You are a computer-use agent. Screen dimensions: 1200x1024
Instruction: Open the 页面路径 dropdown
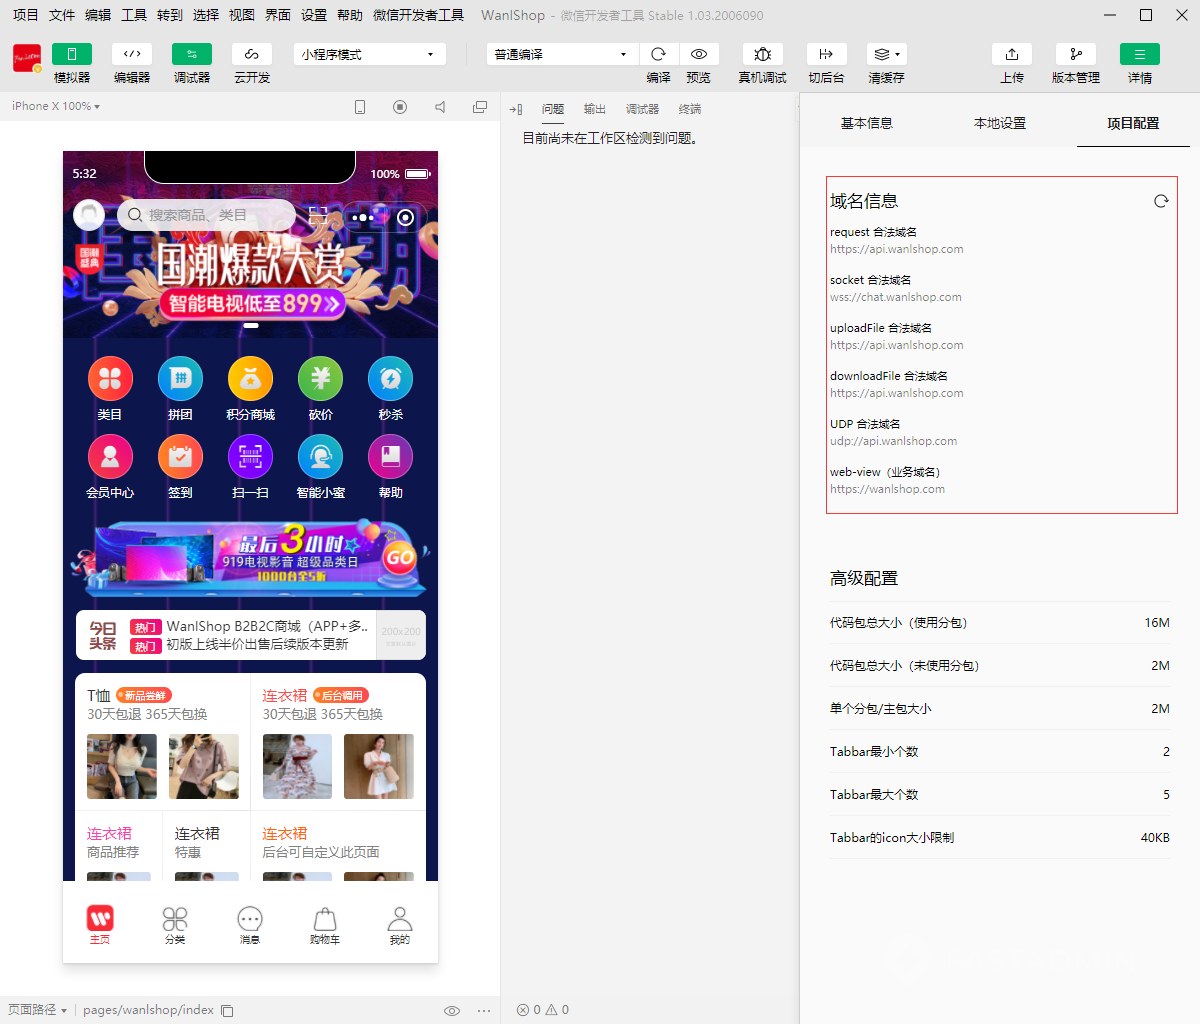[x=37, y=1010]
